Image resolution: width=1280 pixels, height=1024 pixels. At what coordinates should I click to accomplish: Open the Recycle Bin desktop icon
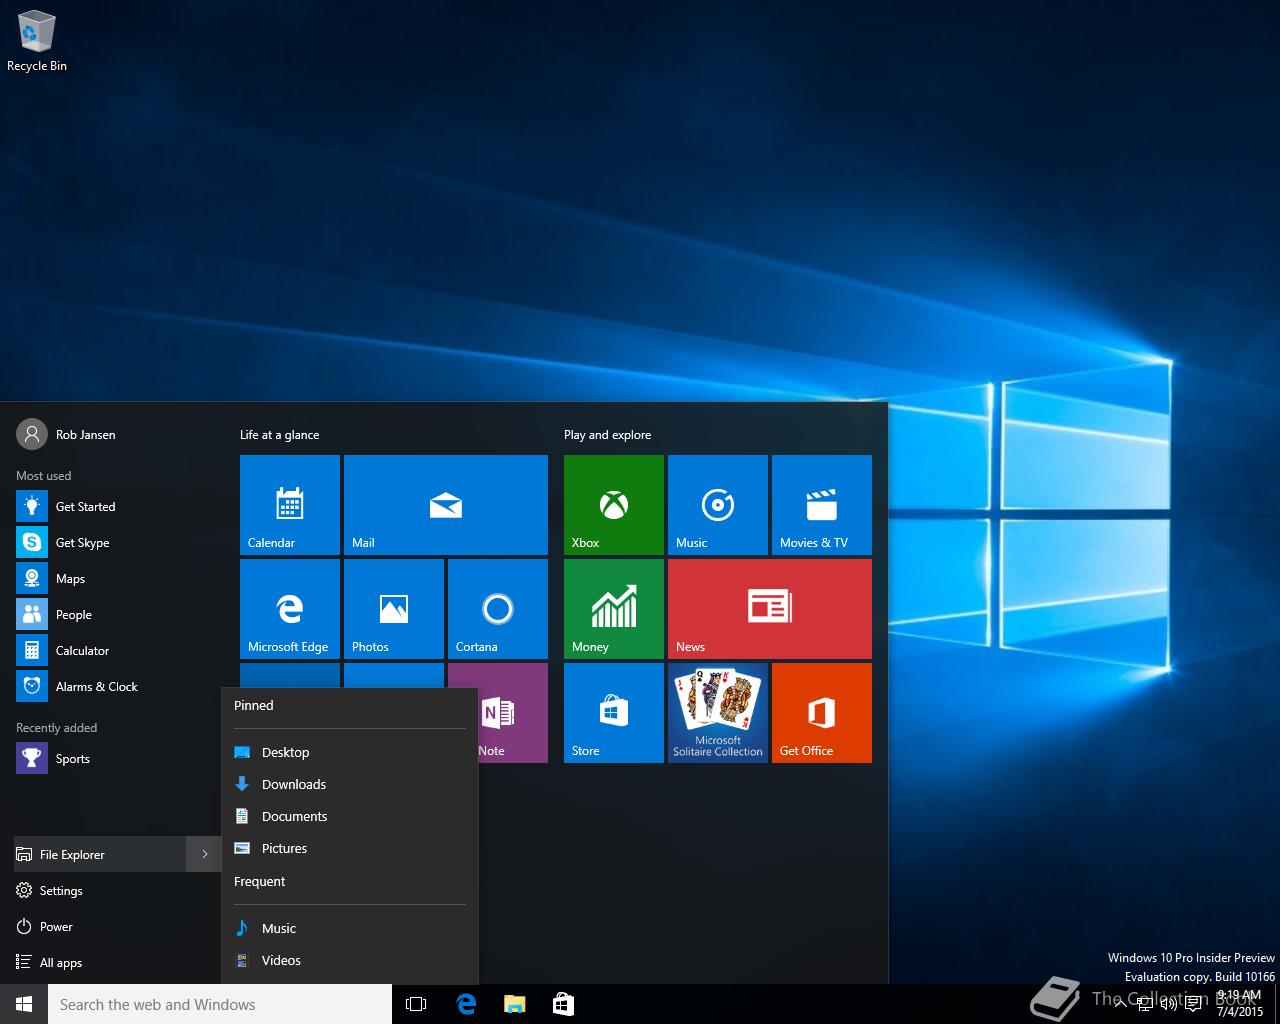[37, 42]
